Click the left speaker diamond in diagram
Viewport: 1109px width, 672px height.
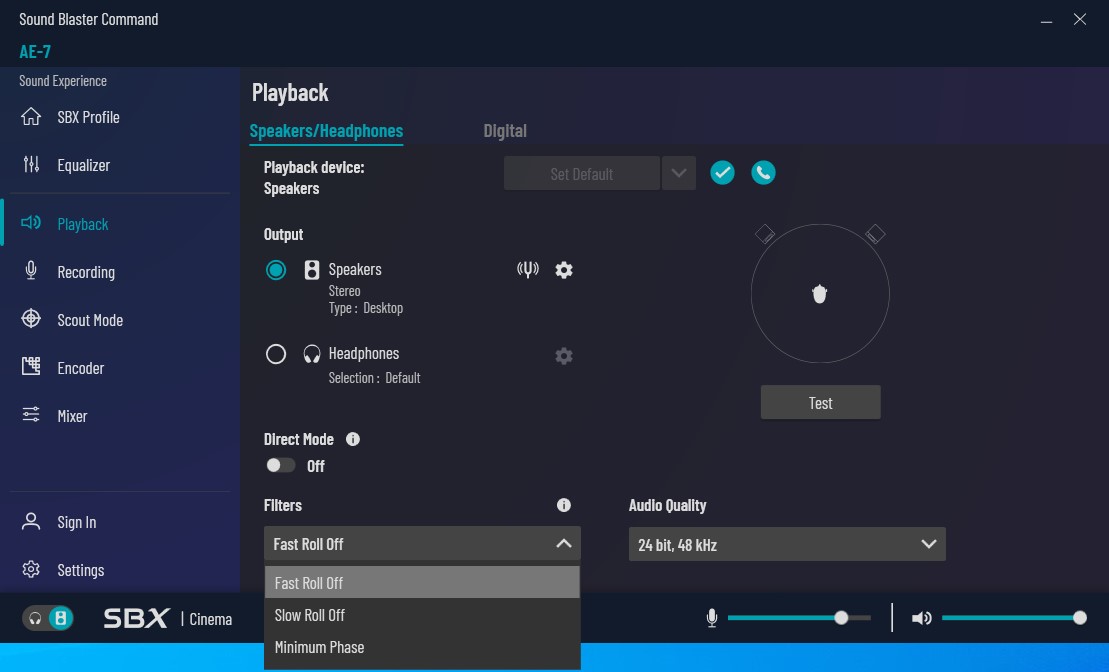[x=765, y=233]
